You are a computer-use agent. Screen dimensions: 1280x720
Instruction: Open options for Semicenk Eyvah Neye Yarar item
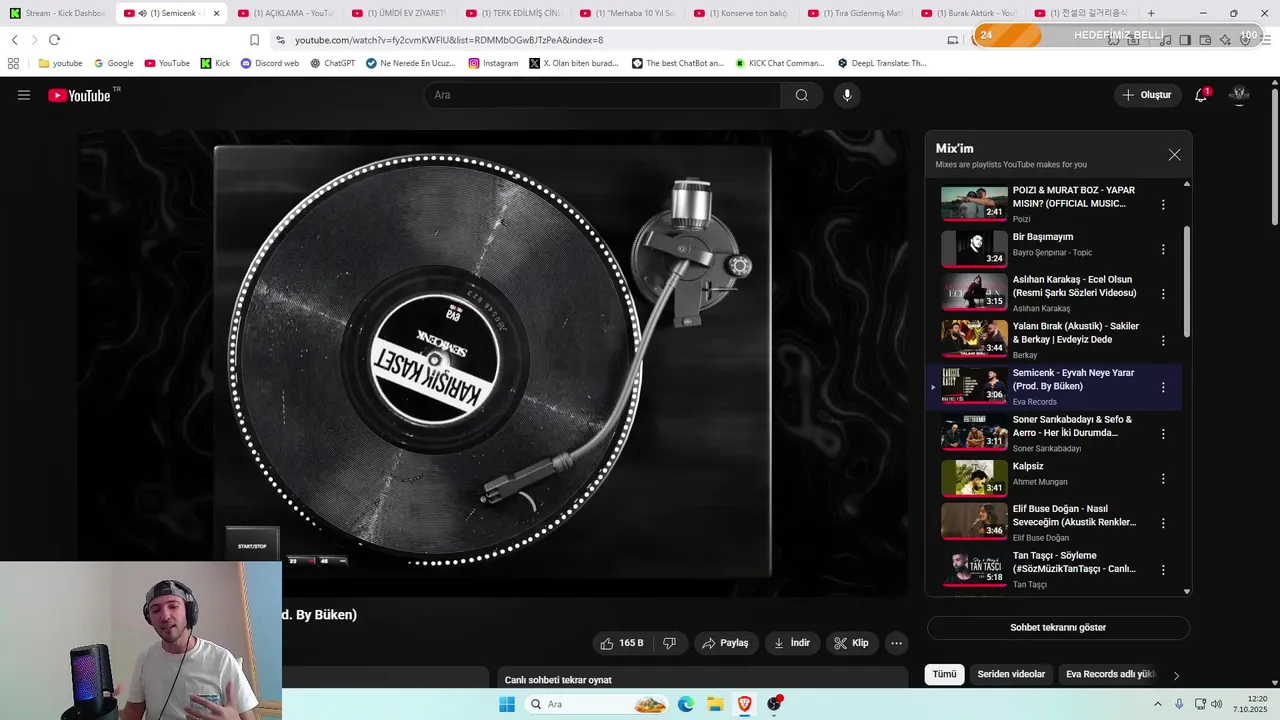pos(1163,387)
